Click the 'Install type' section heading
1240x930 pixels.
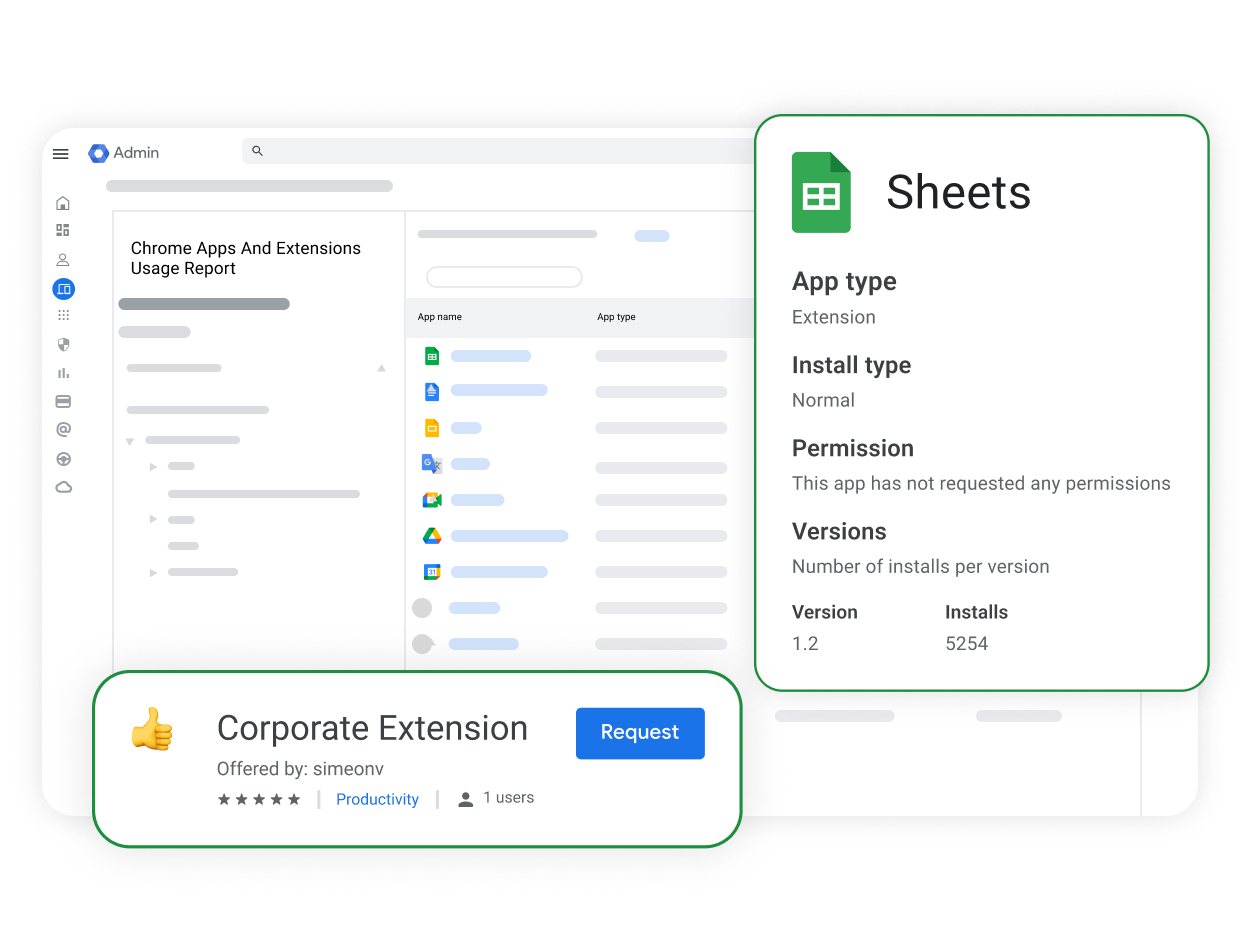click(851, 365)
